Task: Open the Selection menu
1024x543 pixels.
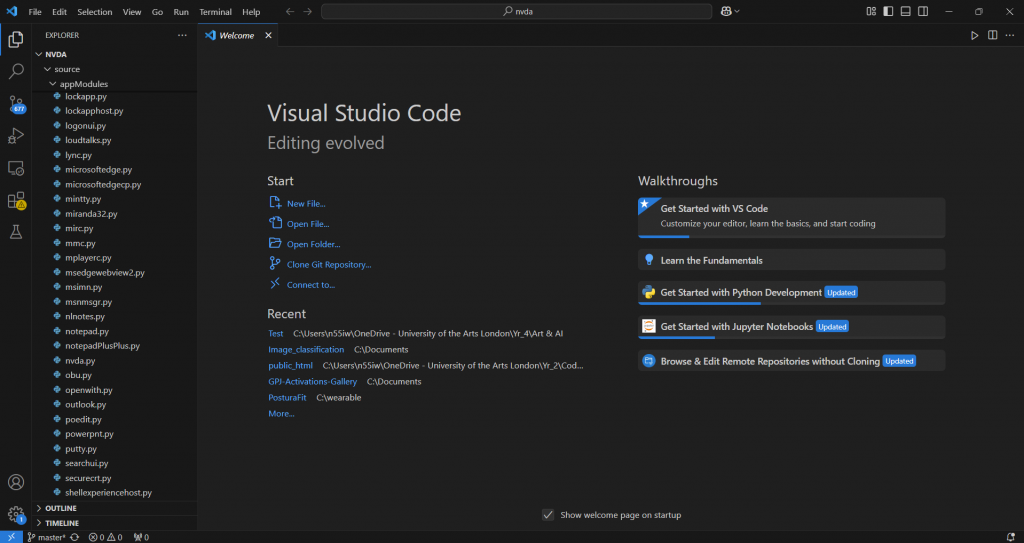Action: [95, 12]
